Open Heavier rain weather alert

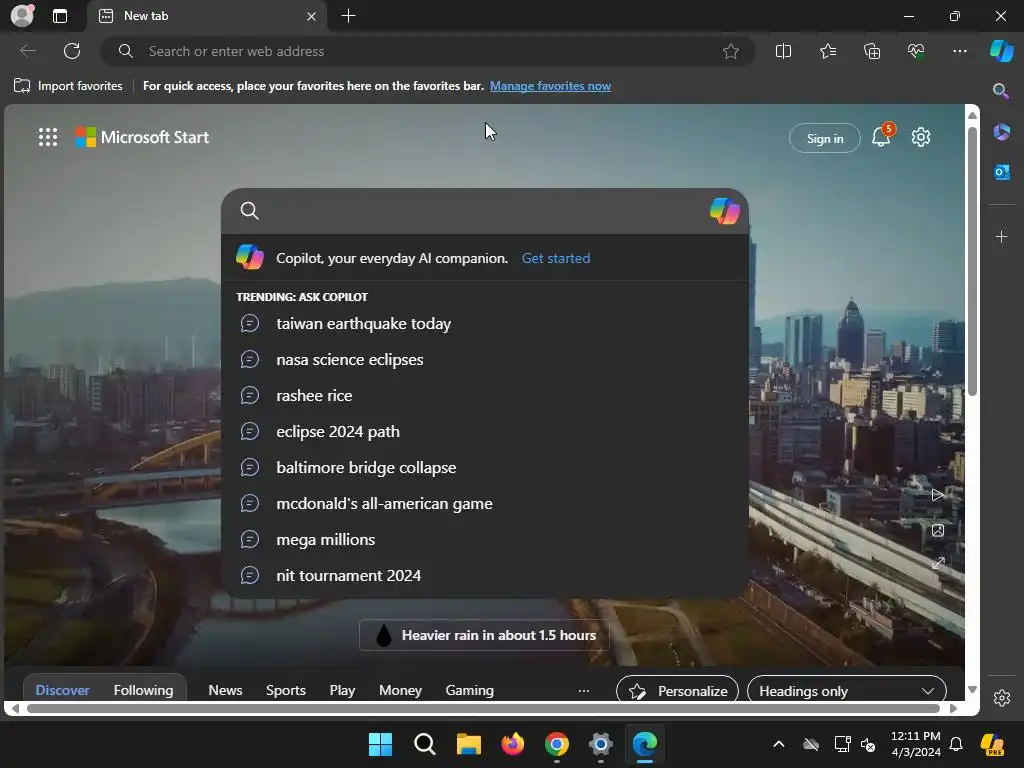(x=484, y=635)
